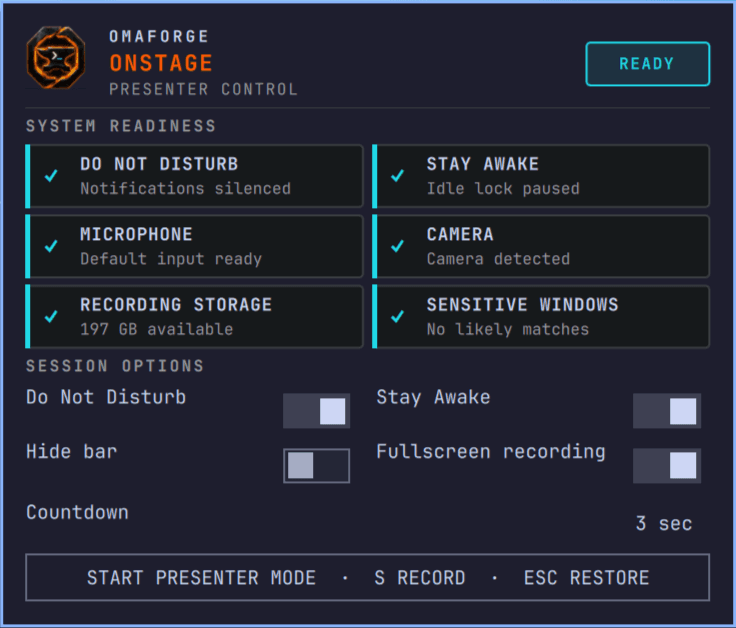Viewport: 736px width, 628px height.
Task: Disable the Fullscreen recording switch
Action: (x=667, y=466)
